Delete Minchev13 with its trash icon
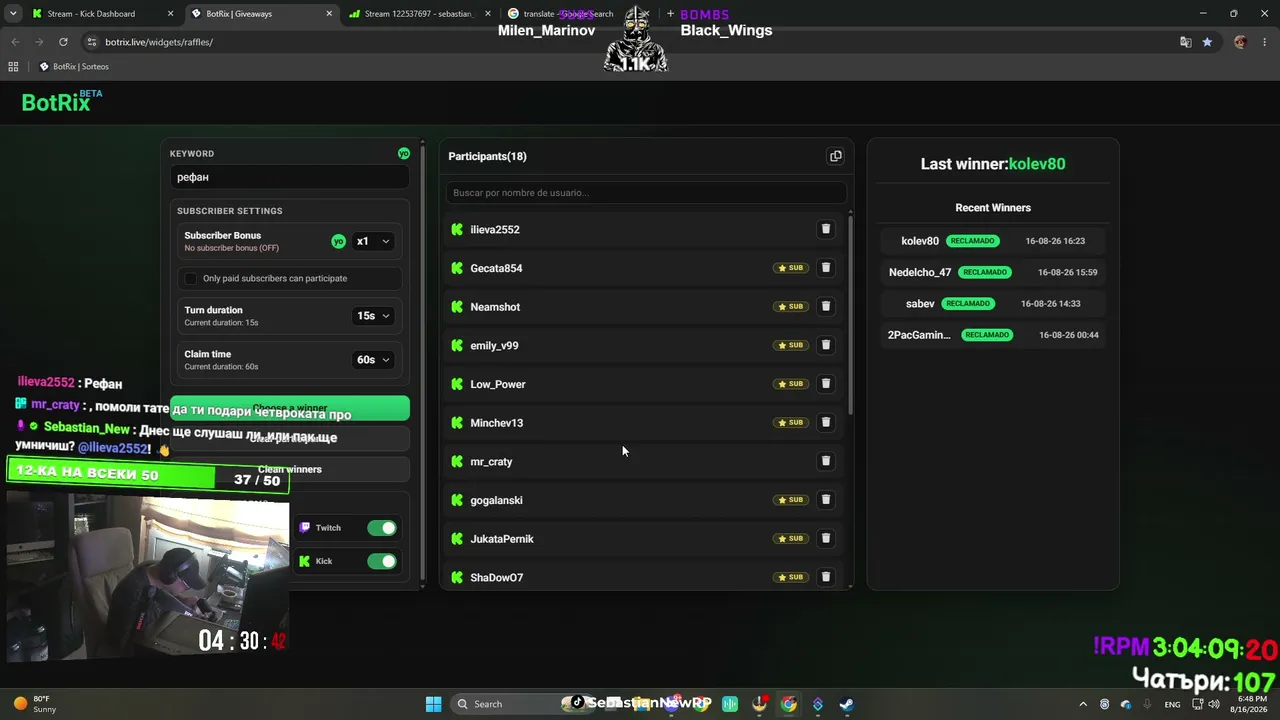 (x=826, y=422)
